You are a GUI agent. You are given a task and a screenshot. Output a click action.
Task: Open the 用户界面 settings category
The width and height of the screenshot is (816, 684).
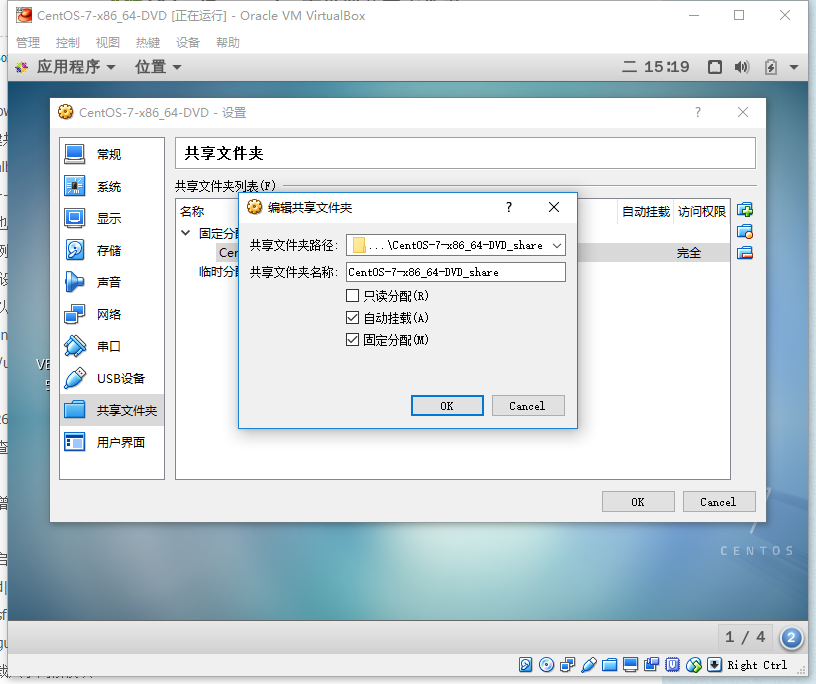[x=111, y=442]
